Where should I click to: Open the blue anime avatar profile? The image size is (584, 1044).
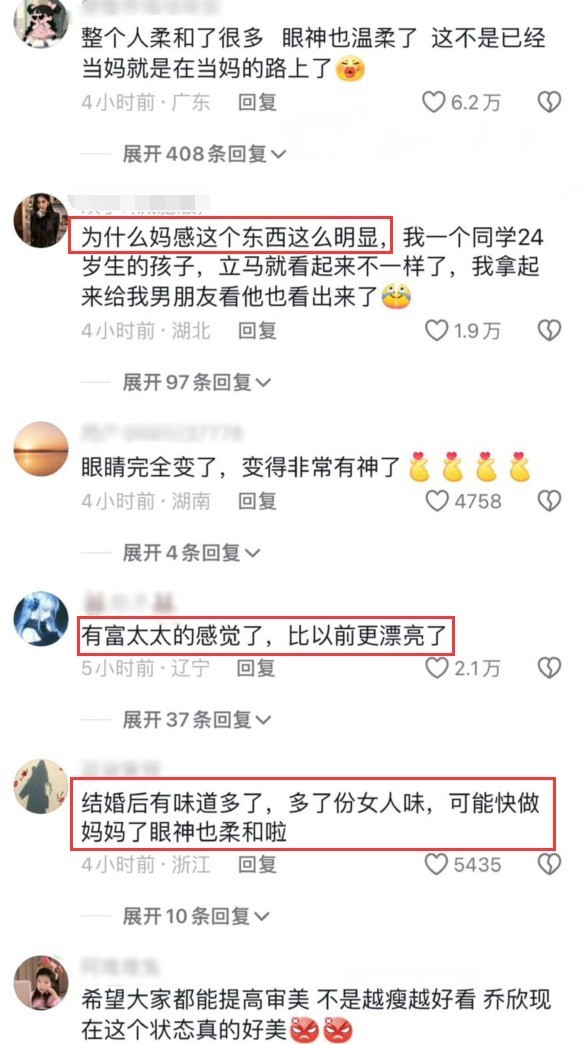(x=41, y=619)
